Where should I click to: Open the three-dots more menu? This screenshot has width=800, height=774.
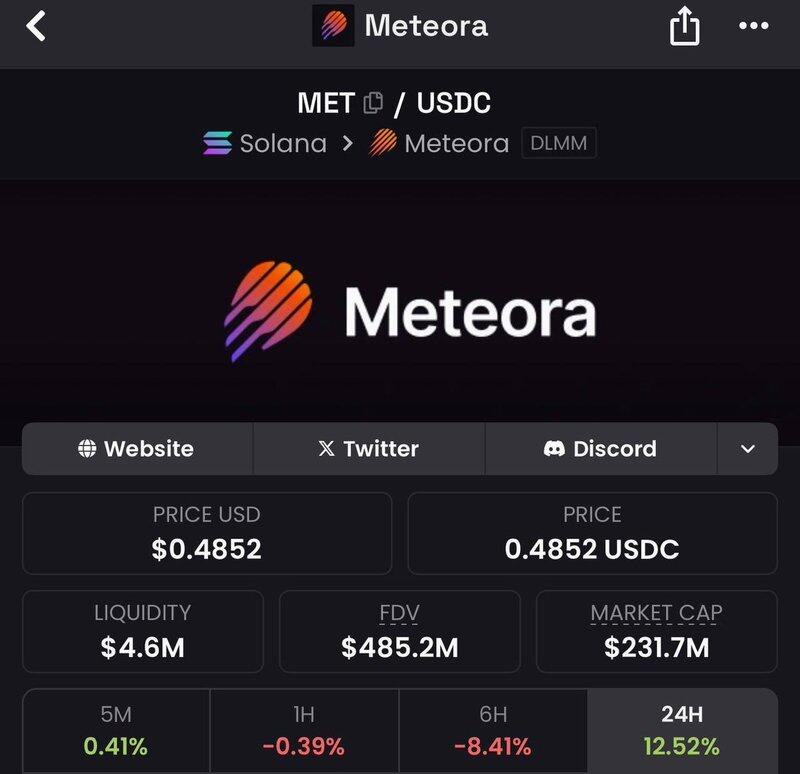point(753,26)
